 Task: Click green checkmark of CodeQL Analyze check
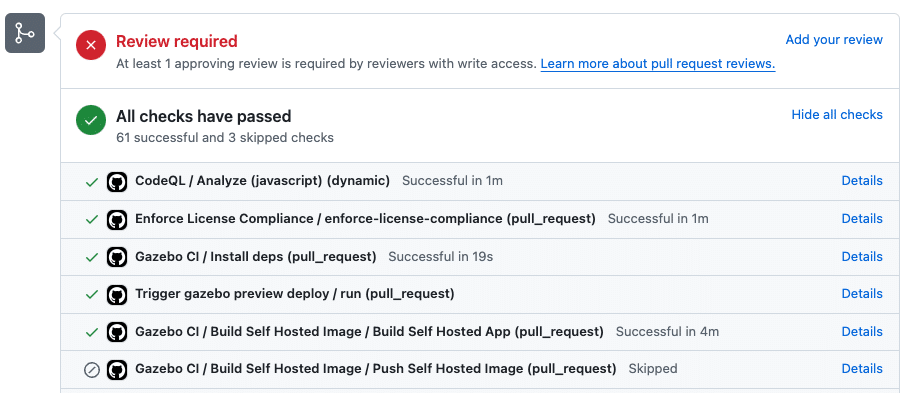click(92, 182)
